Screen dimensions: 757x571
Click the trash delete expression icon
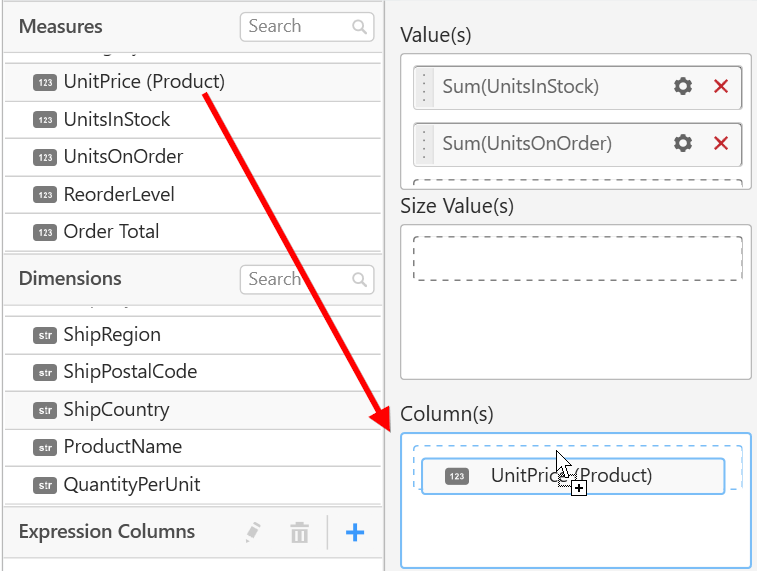300,533
